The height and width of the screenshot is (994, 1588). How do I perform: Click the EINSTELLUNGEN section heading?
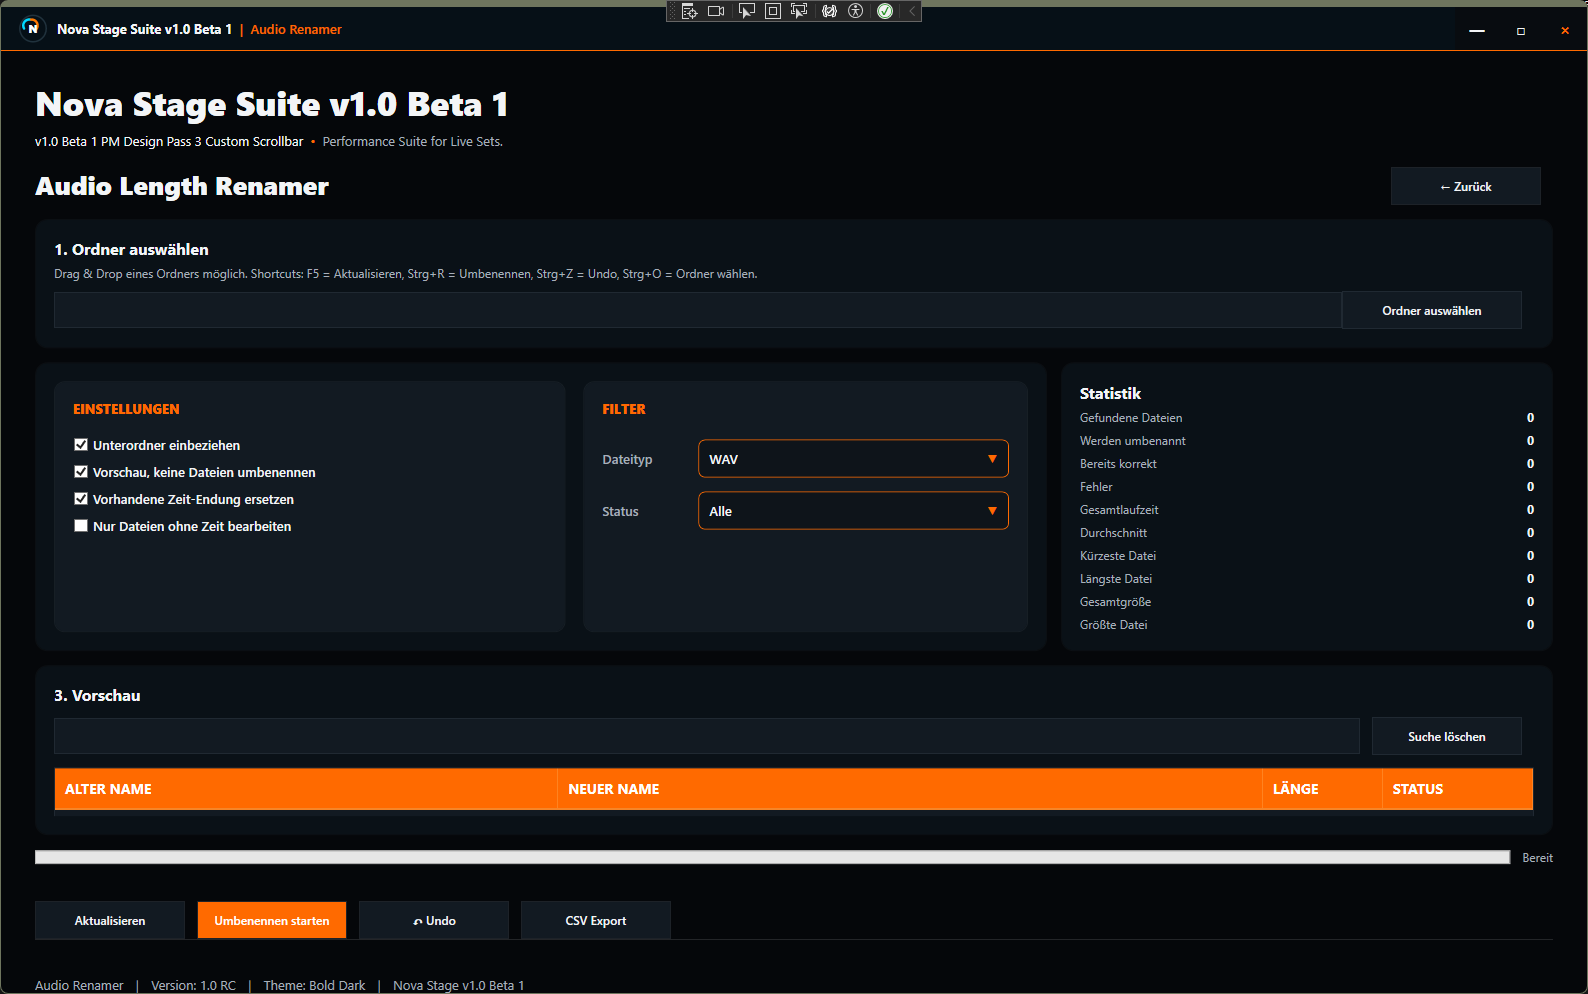tap(126, 409)
